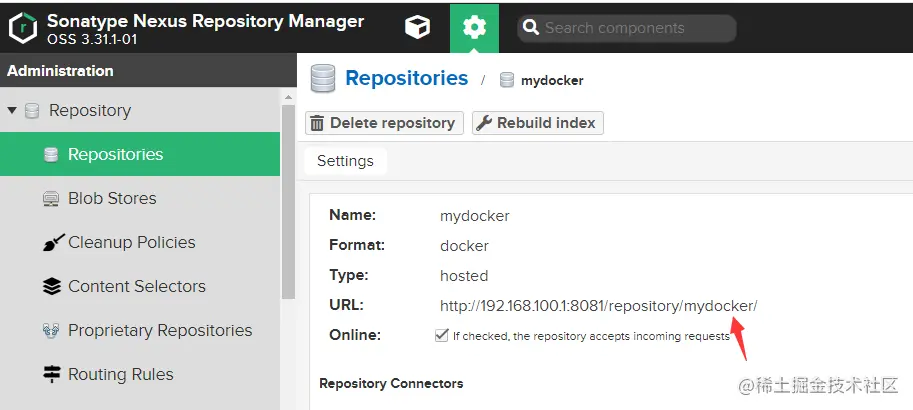
Task: Click the mydocker breadcrumb text
Action: [552, 81]
